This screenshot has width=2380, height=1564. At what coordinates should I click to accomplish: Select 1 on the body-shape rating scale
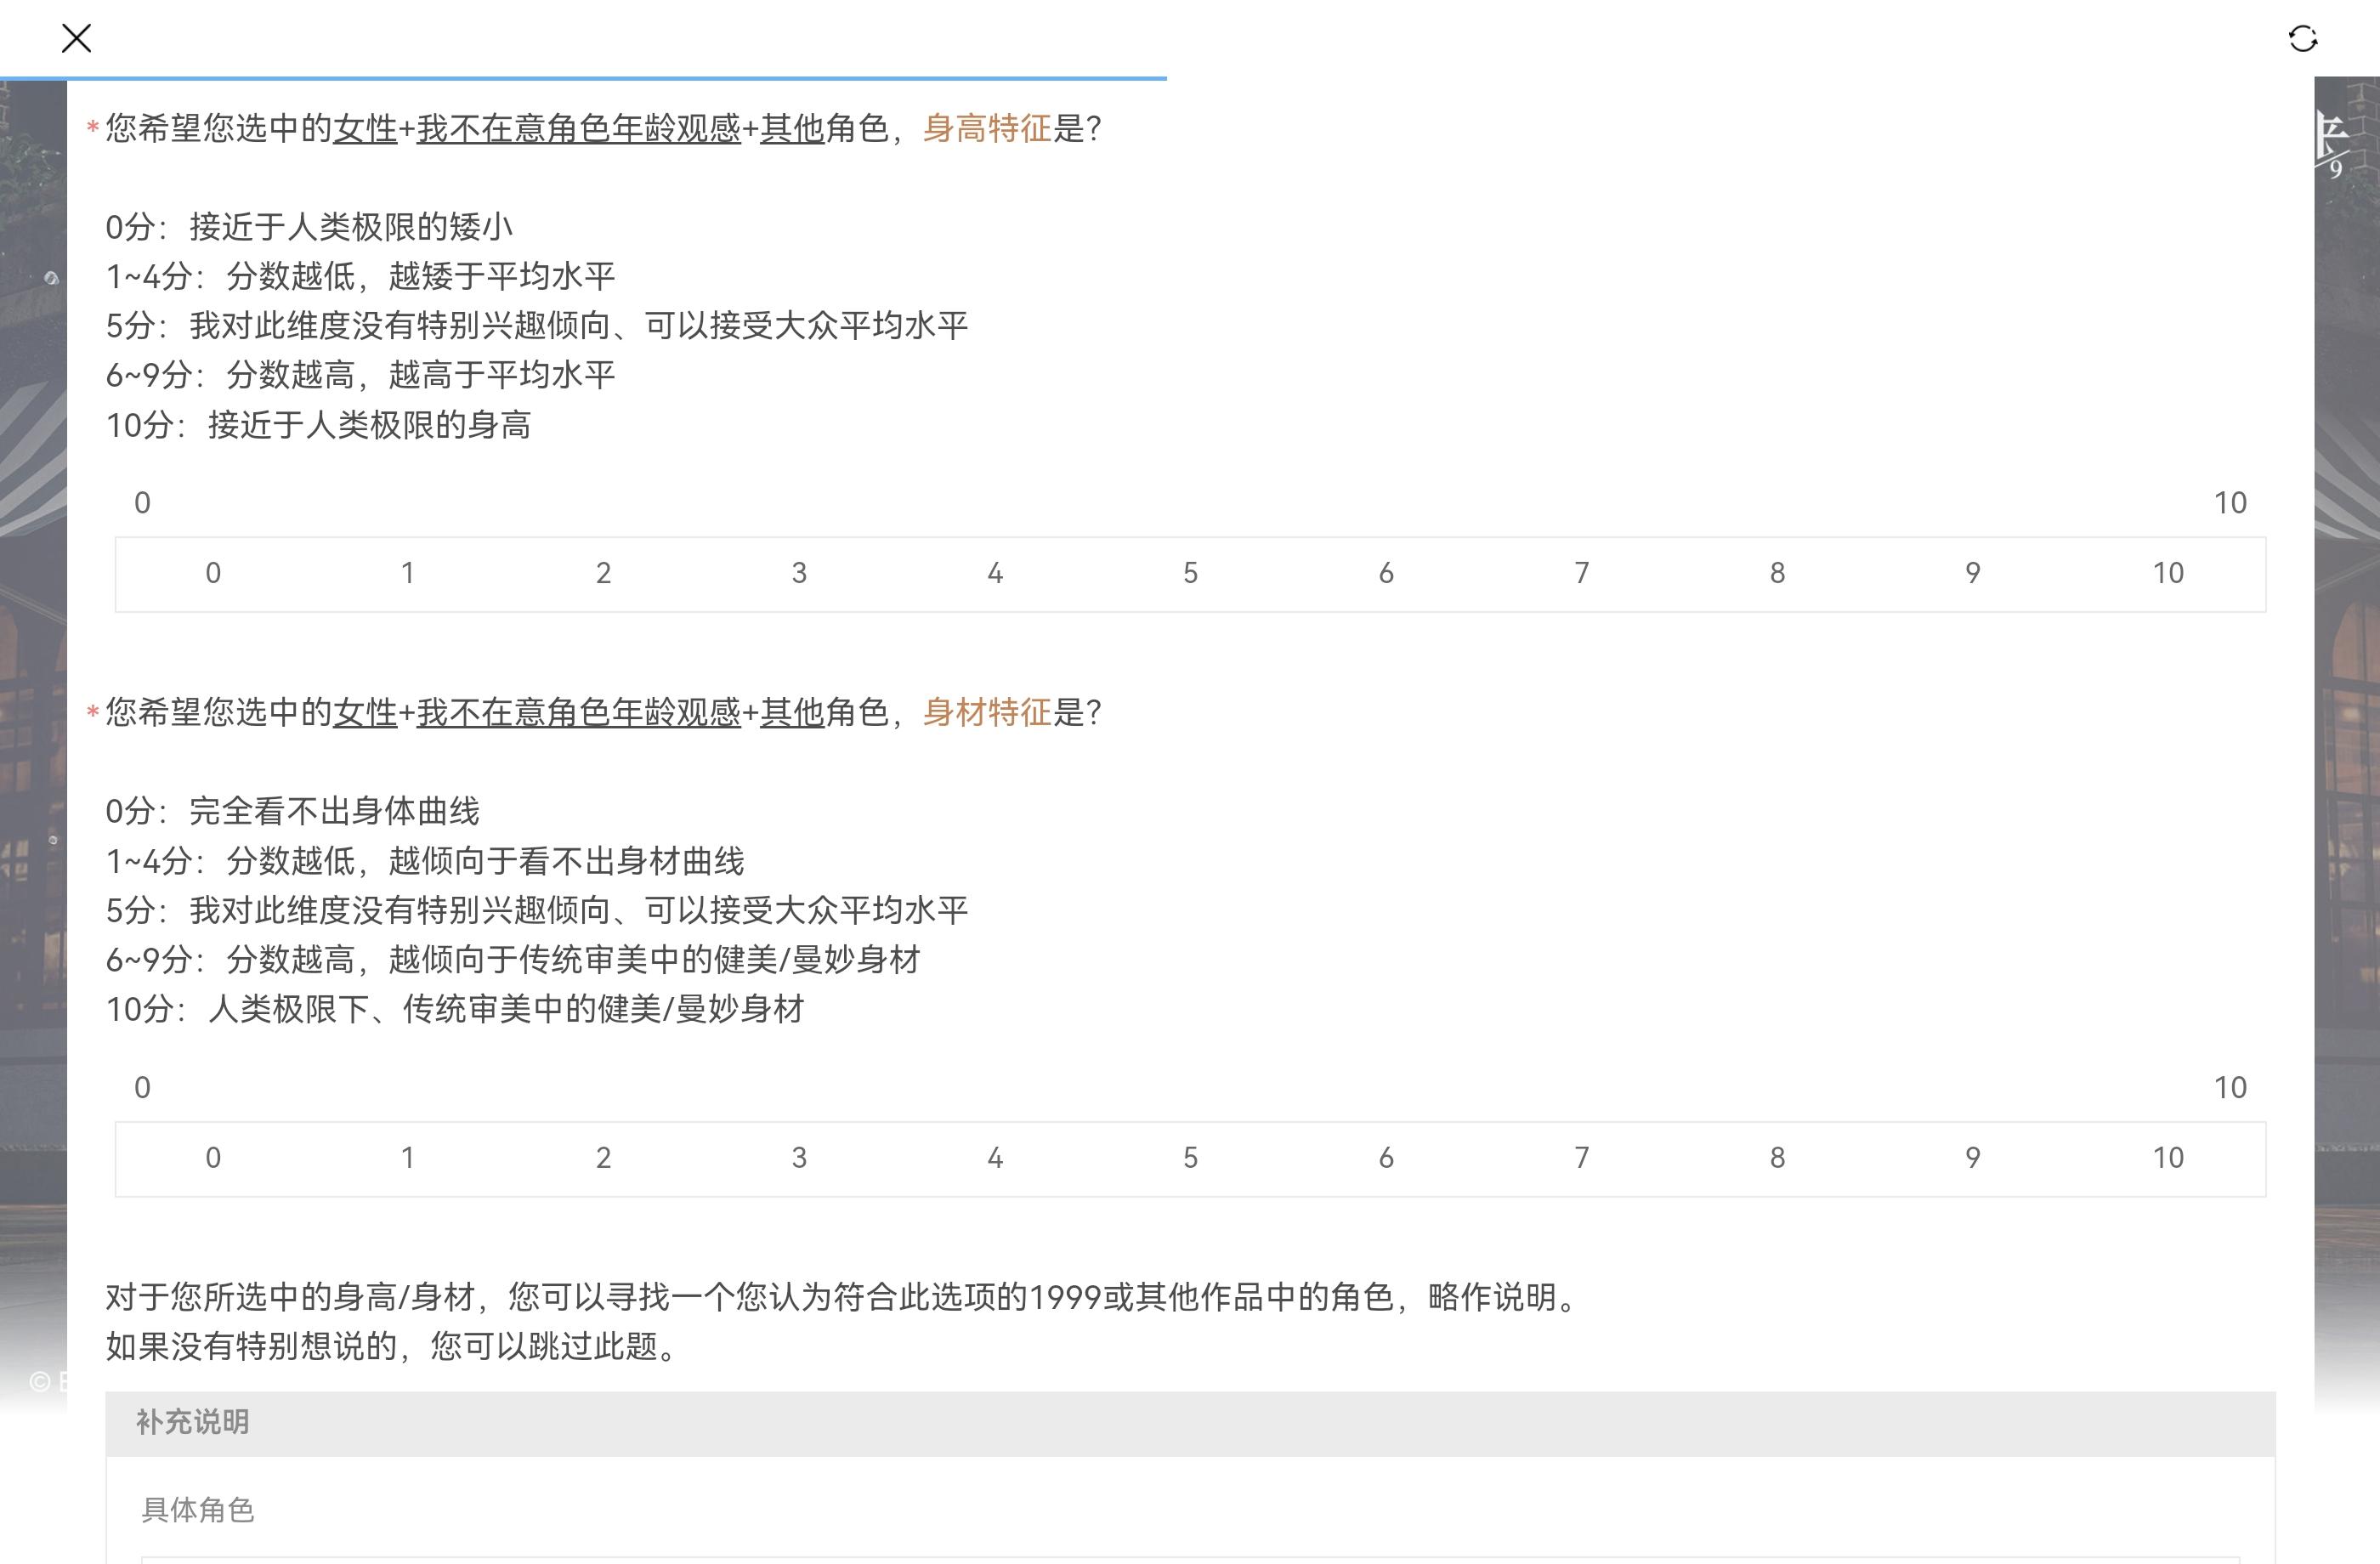click(x=408, y=1158)
